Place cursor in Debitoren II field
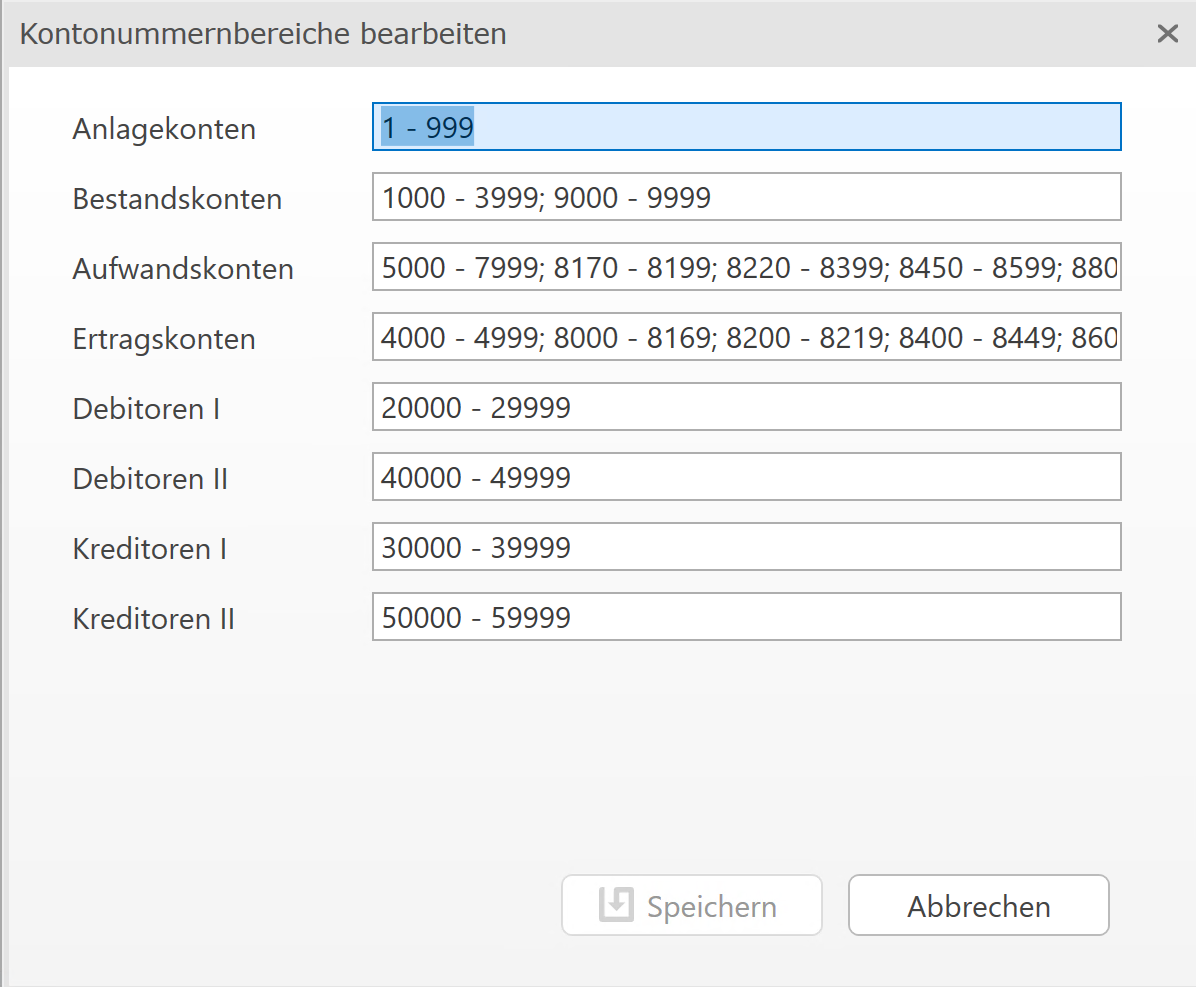 746,477
